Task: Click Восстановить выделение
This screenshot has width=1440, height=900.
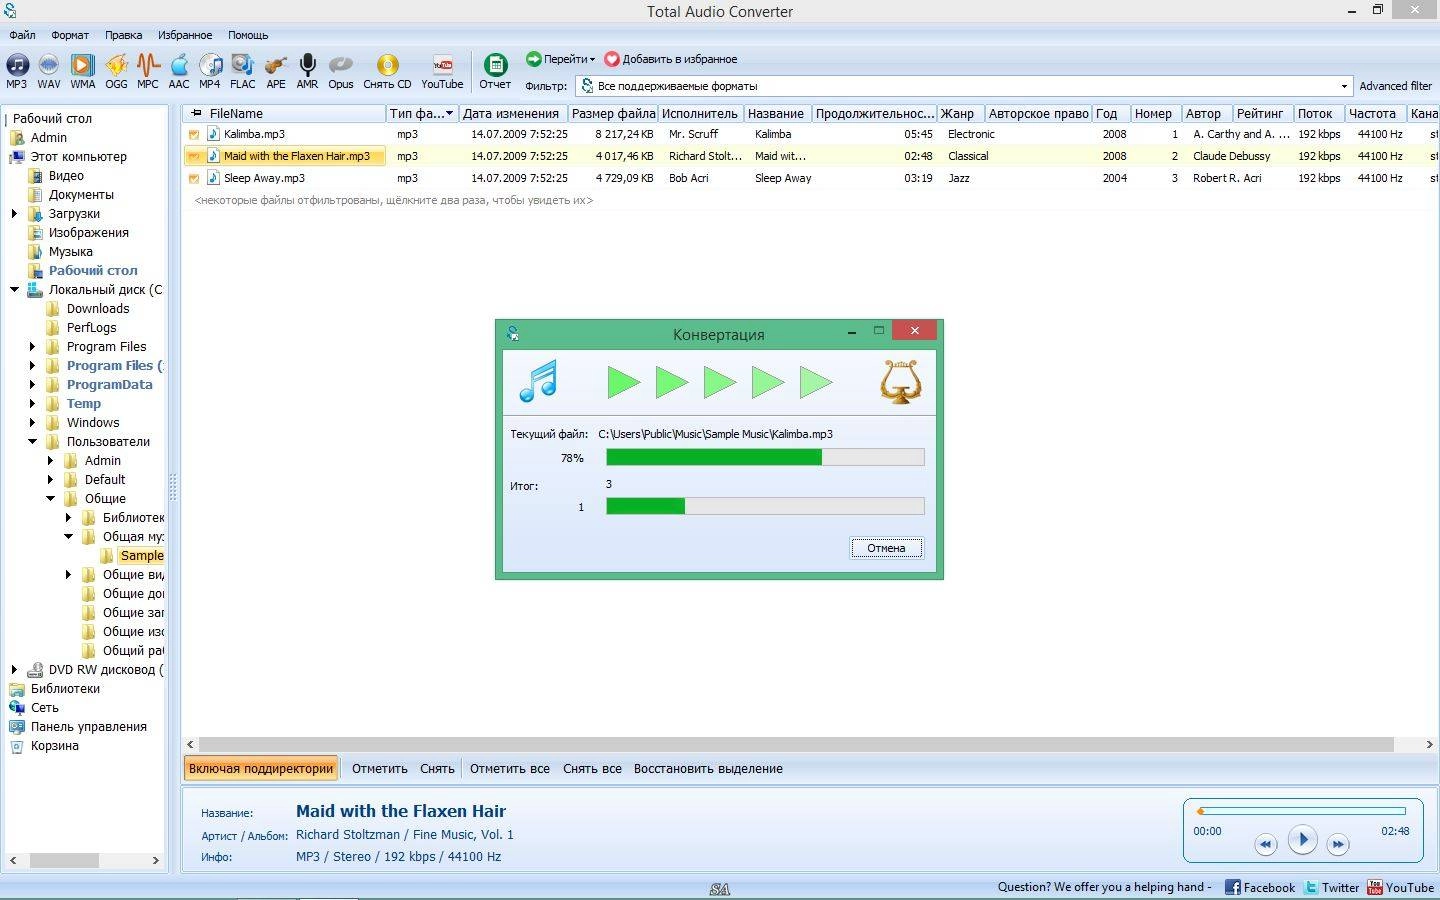Action: [x=708, y=769]
